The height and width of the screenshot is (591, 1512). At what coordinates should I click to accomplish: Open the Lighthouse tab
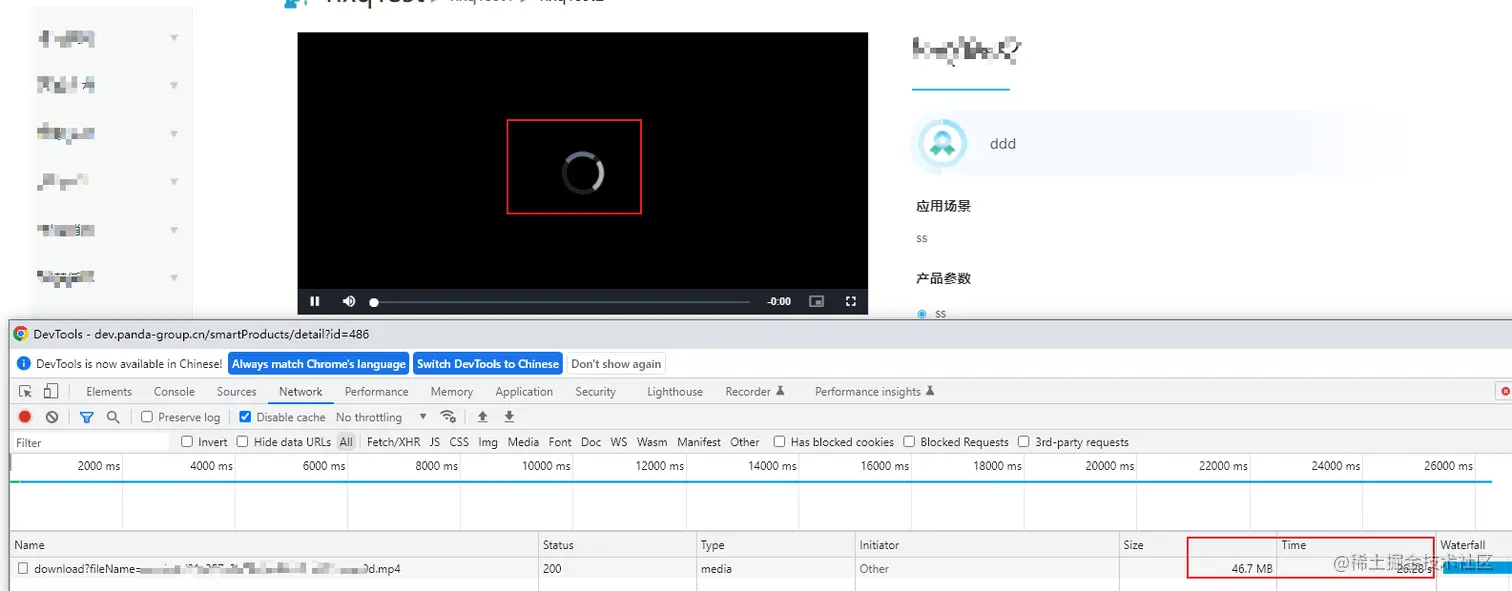(675, 392)
